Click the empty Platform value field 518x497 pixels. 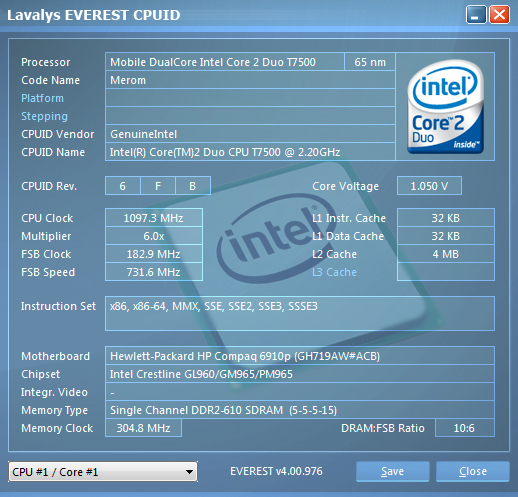click(x=250, y=98)
